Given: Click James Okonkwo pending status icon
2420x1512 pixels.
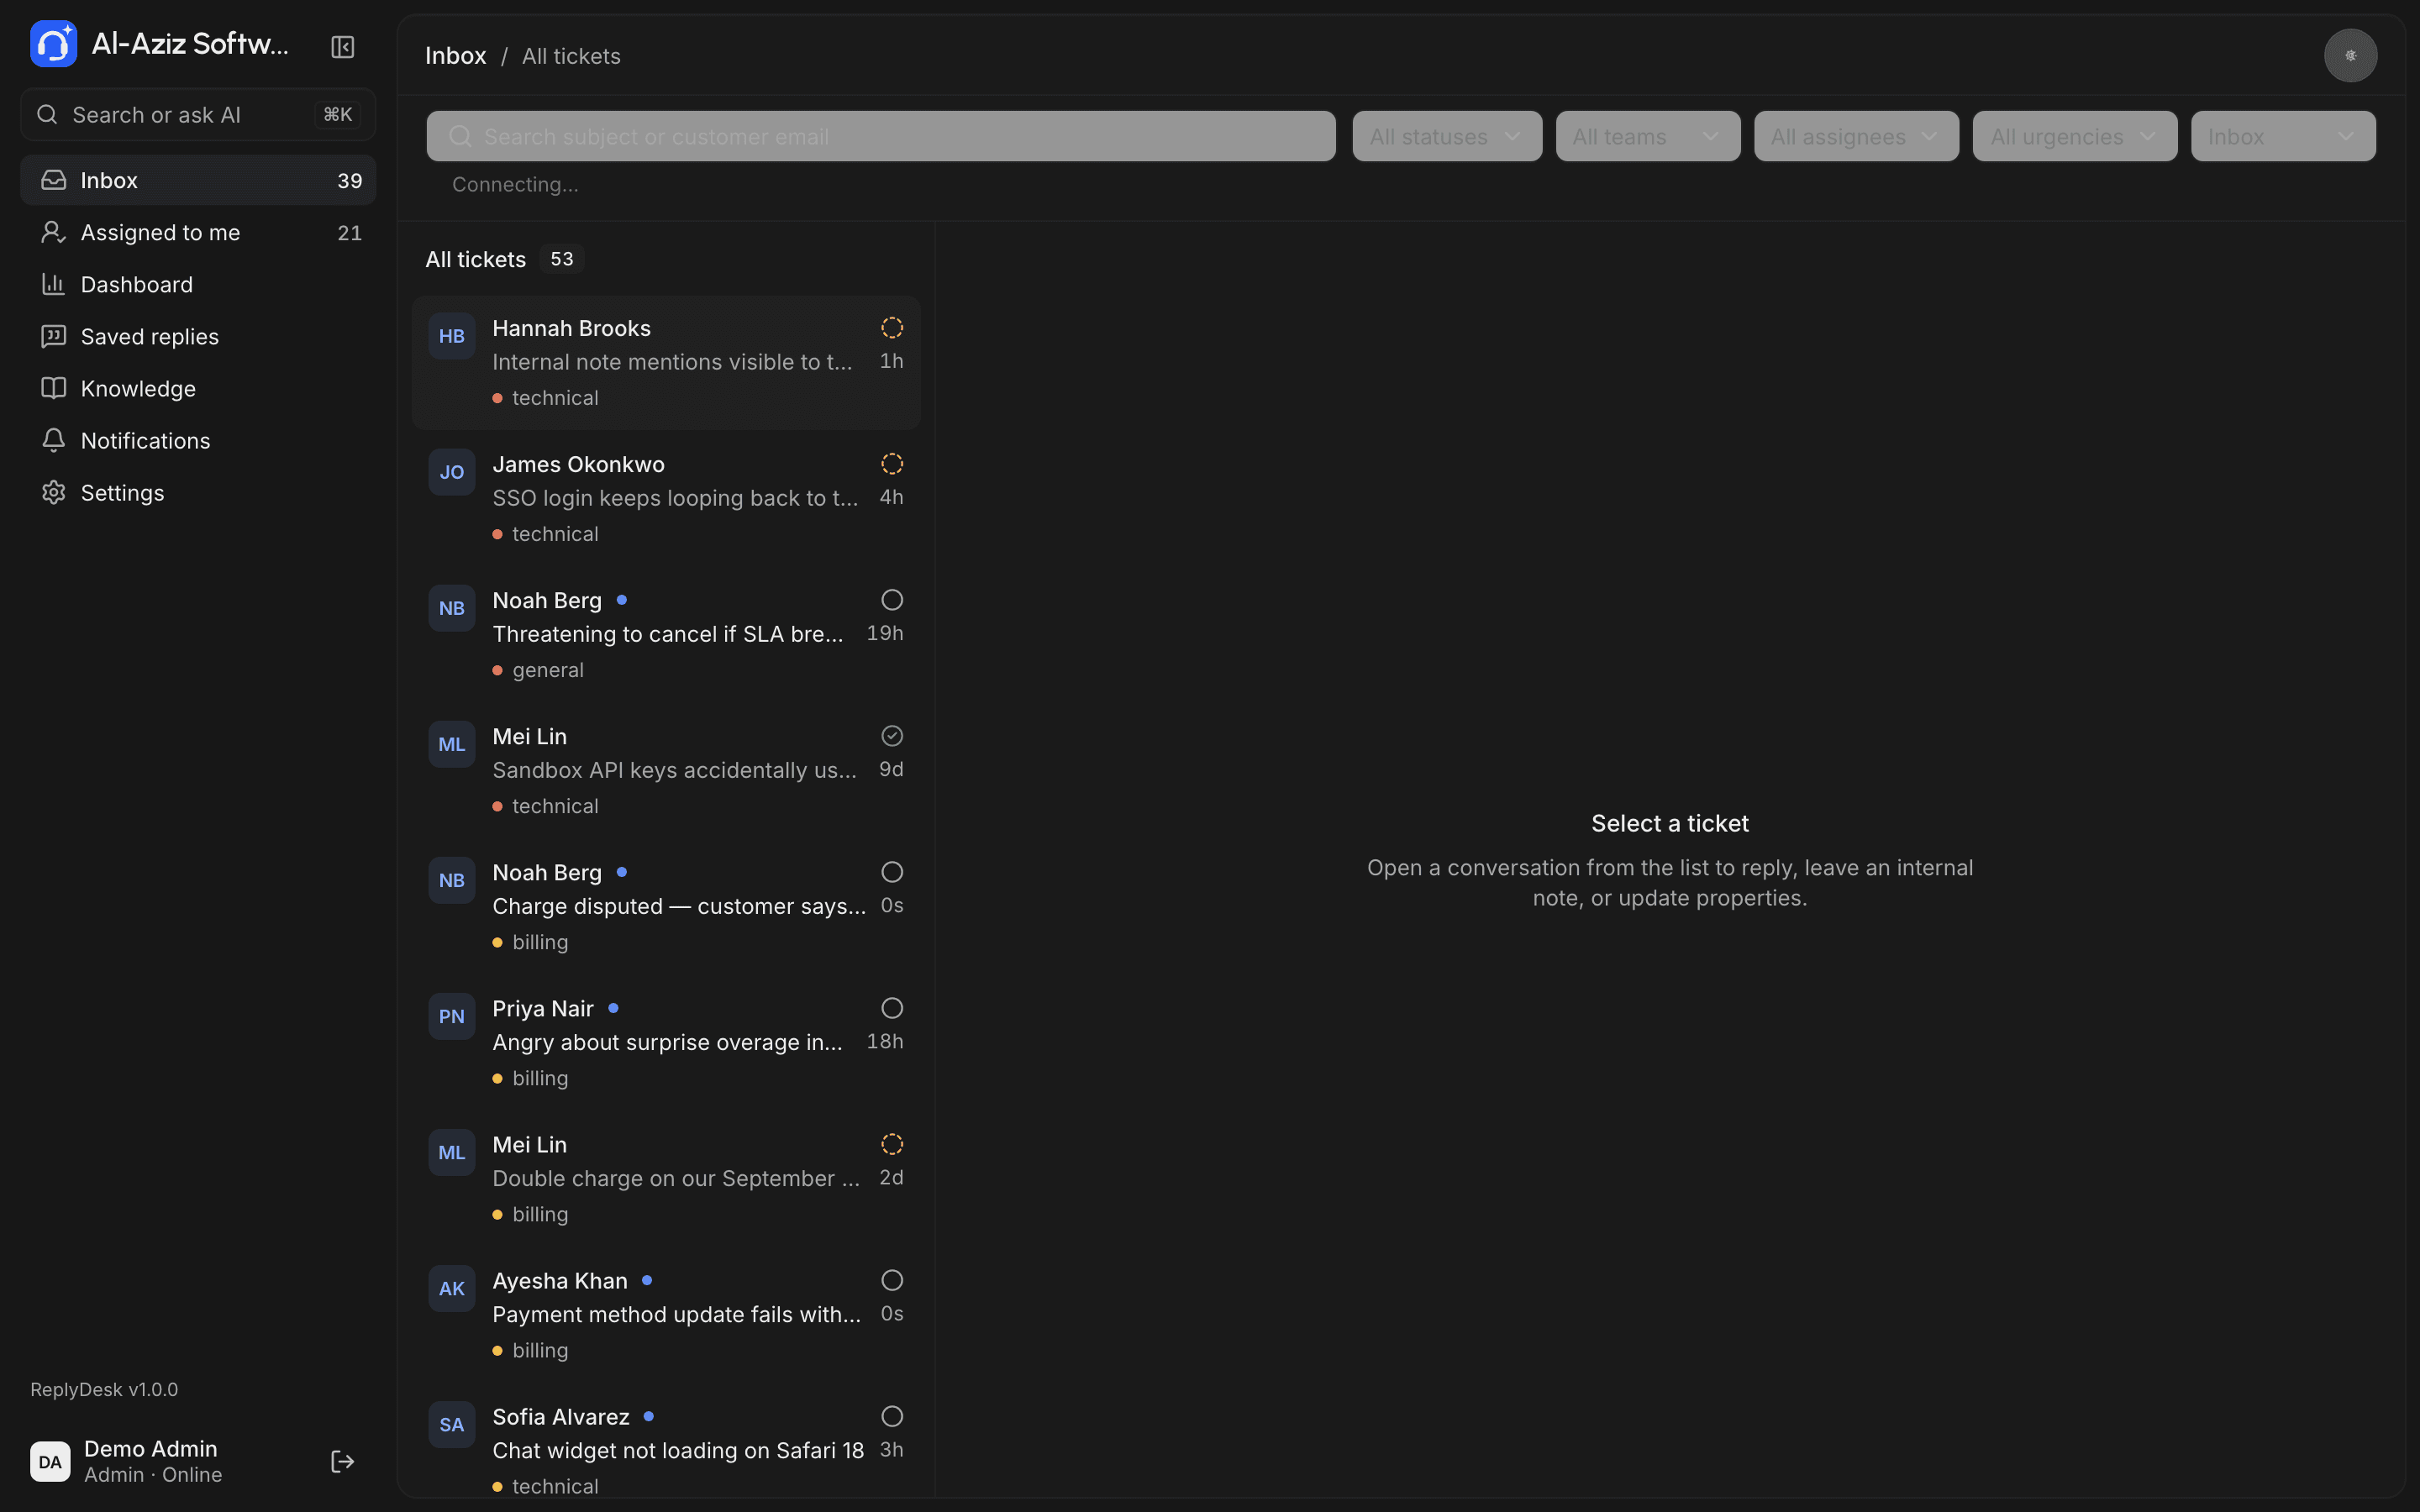Looking at the screenshot, I should pyautogui.click(x=892, y=464).
